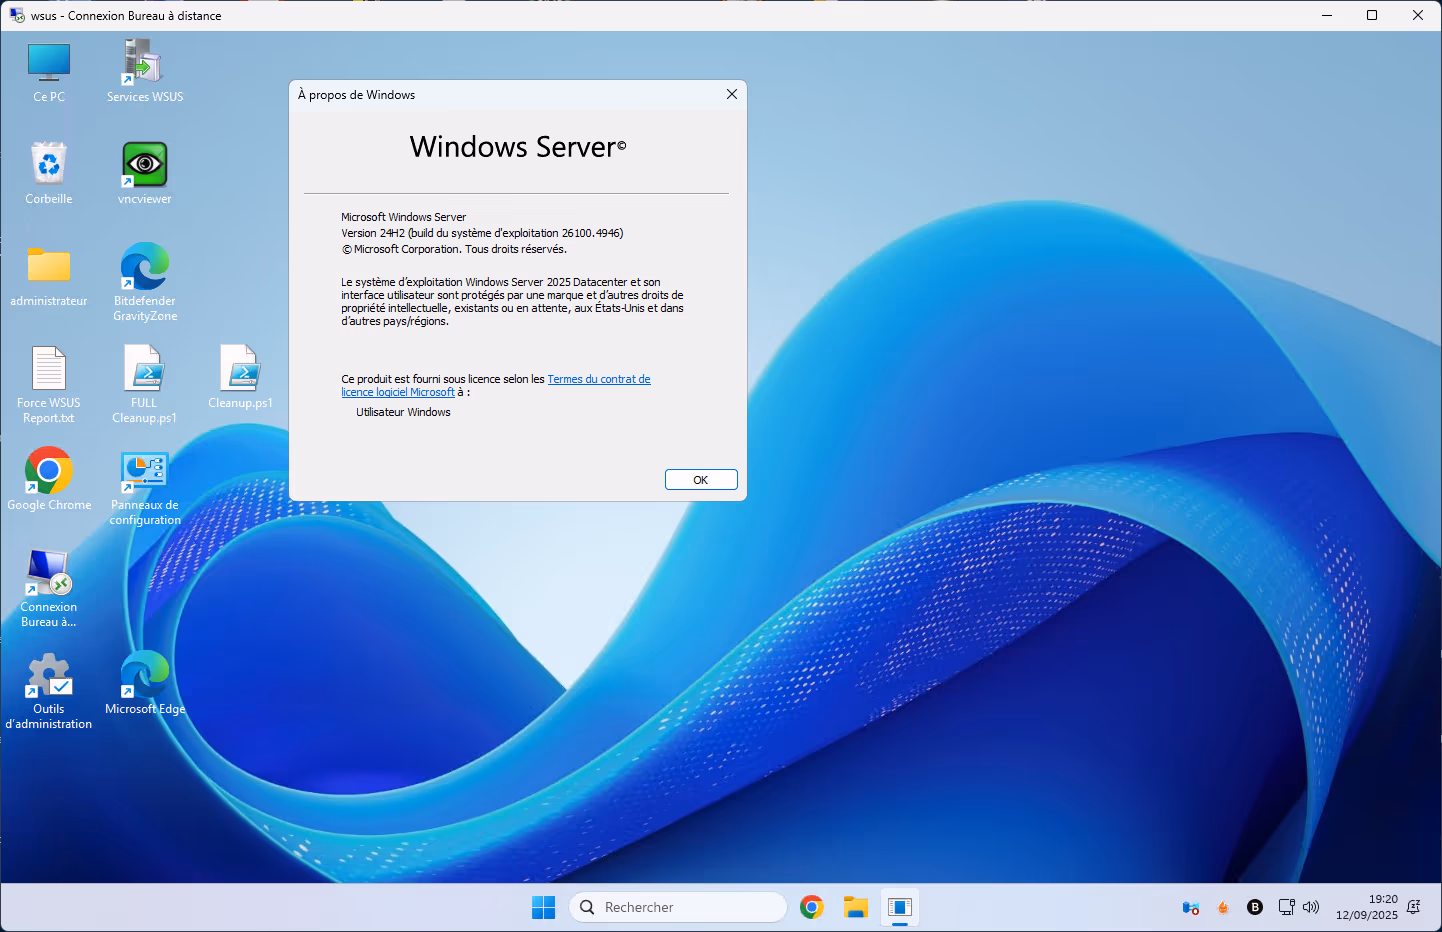
Task: Open the Windows Start menu
Action: 544,907
